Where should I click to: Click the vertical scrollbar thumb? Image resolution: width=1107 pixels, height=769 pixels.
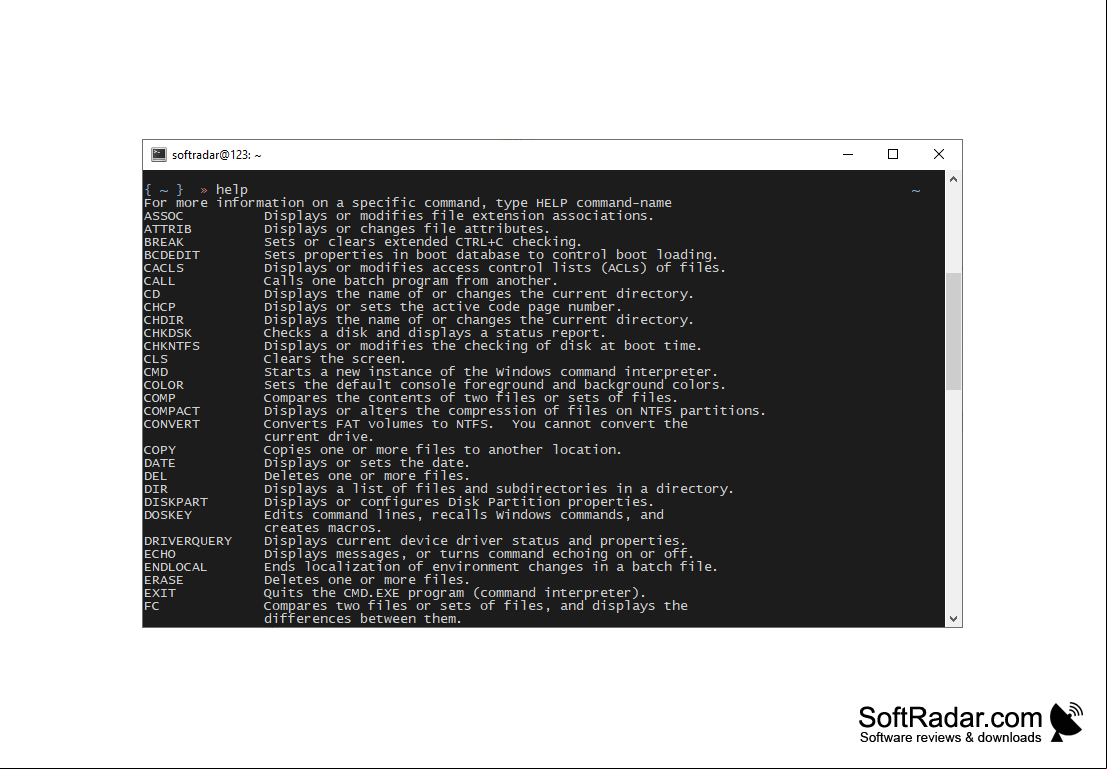[953, 331]
